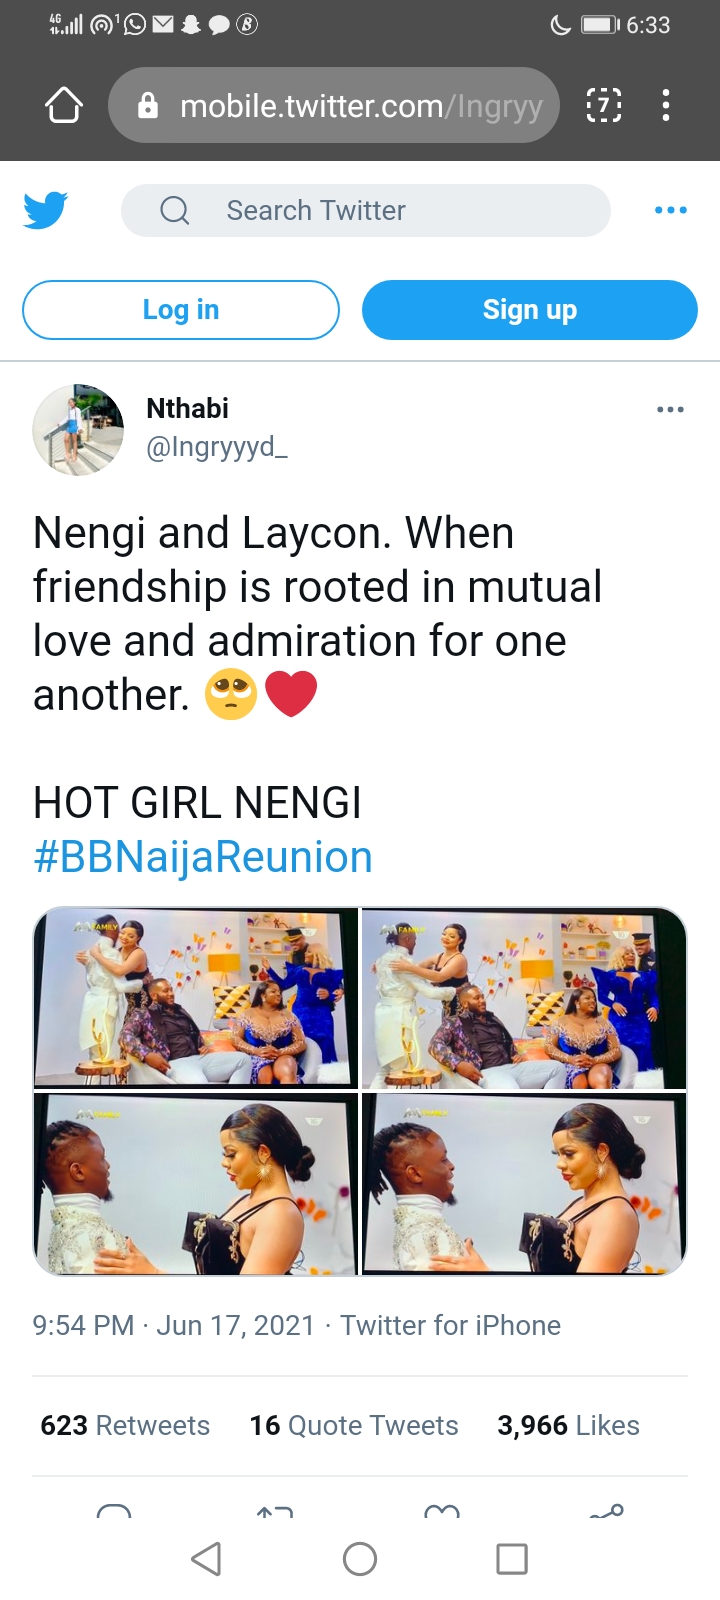View the top-left tweet photo

(x=196, y=997)
